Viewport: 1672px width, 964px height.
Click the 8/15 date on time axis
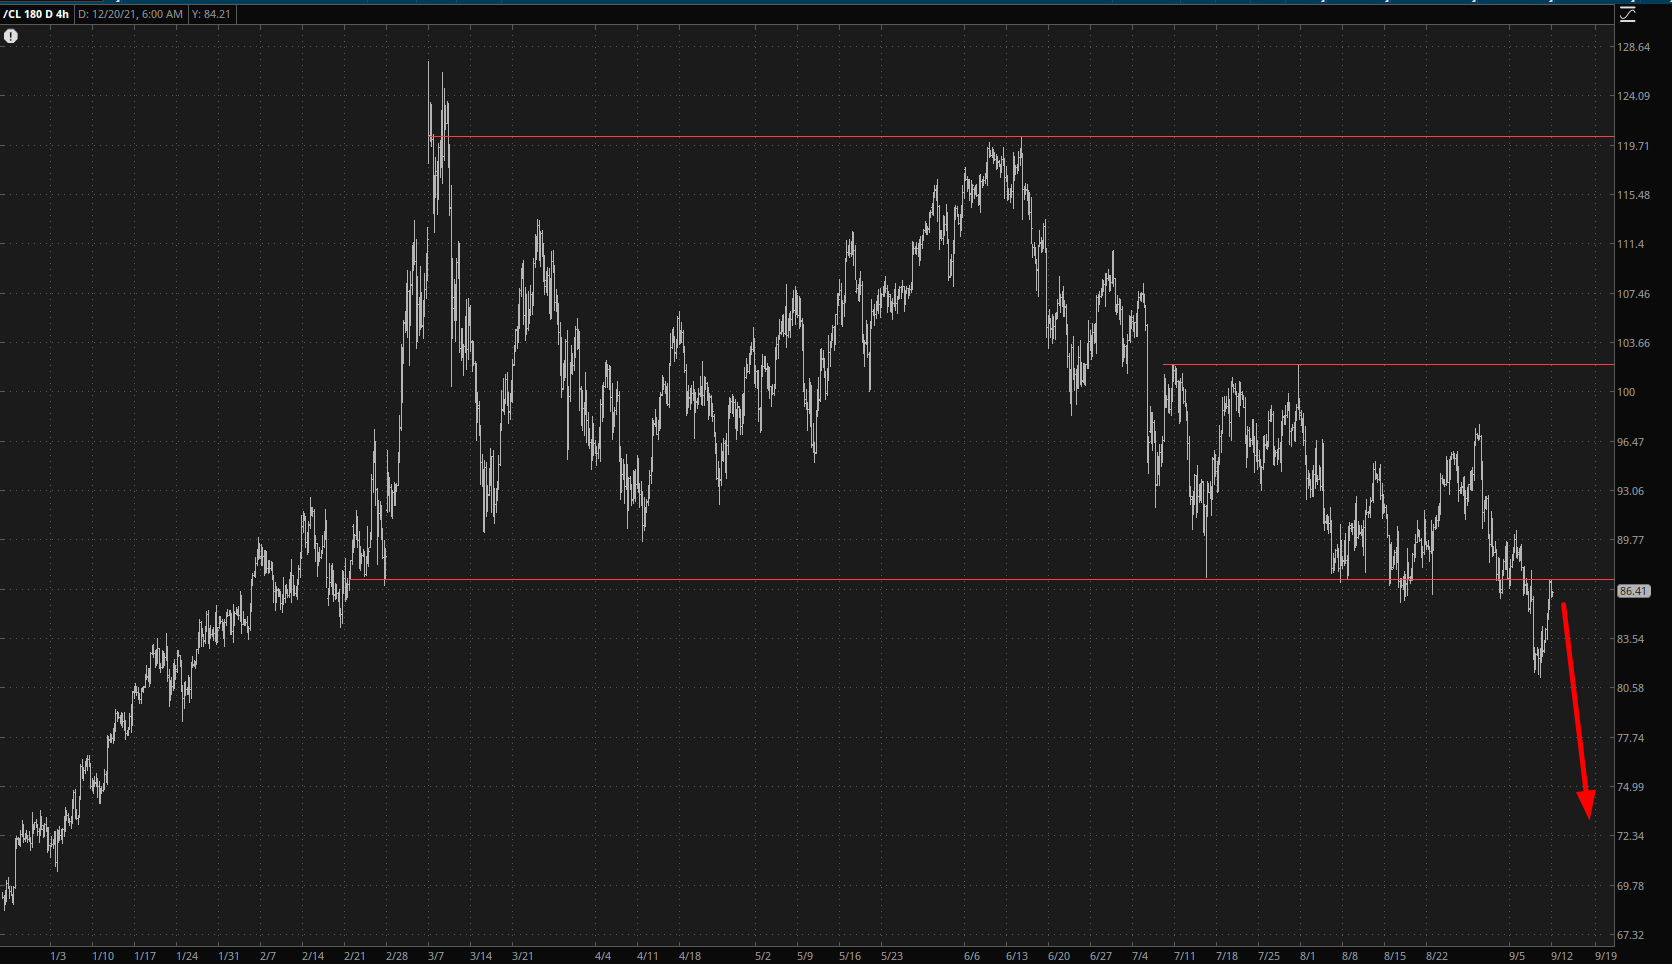[x=1395, y=956]
